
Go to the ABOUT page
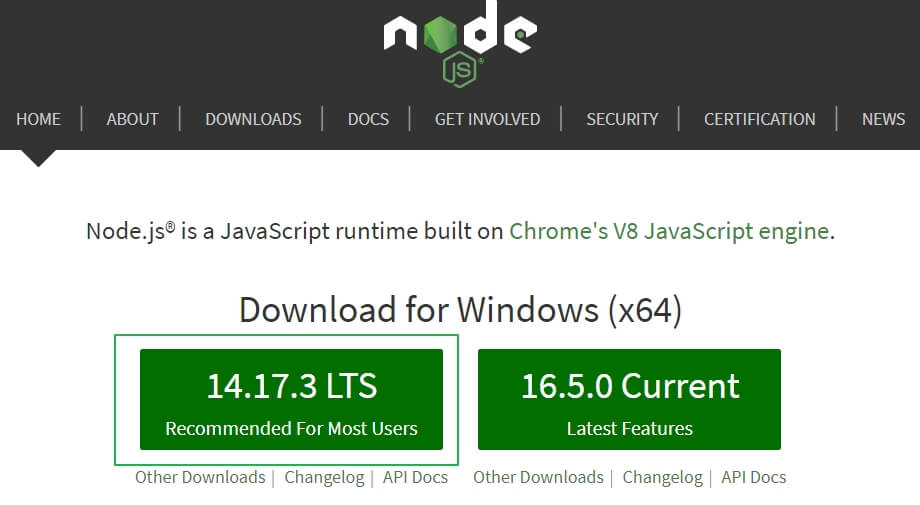[x=133, y=119]
